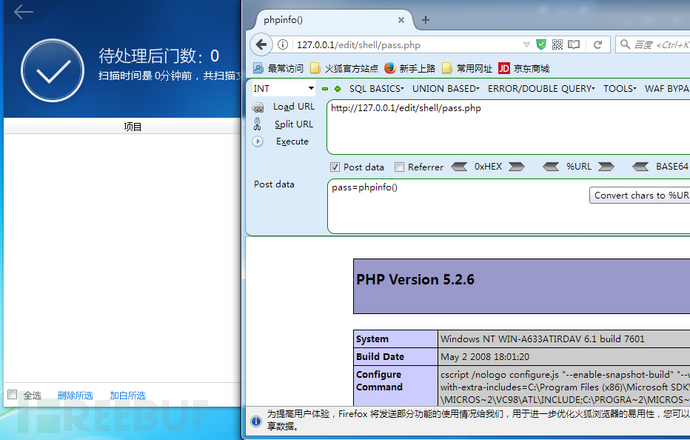Open the 最常访问 bookmark menu
Image resolution: width=690 pixels, height=440 pixels.
point(278,68)
